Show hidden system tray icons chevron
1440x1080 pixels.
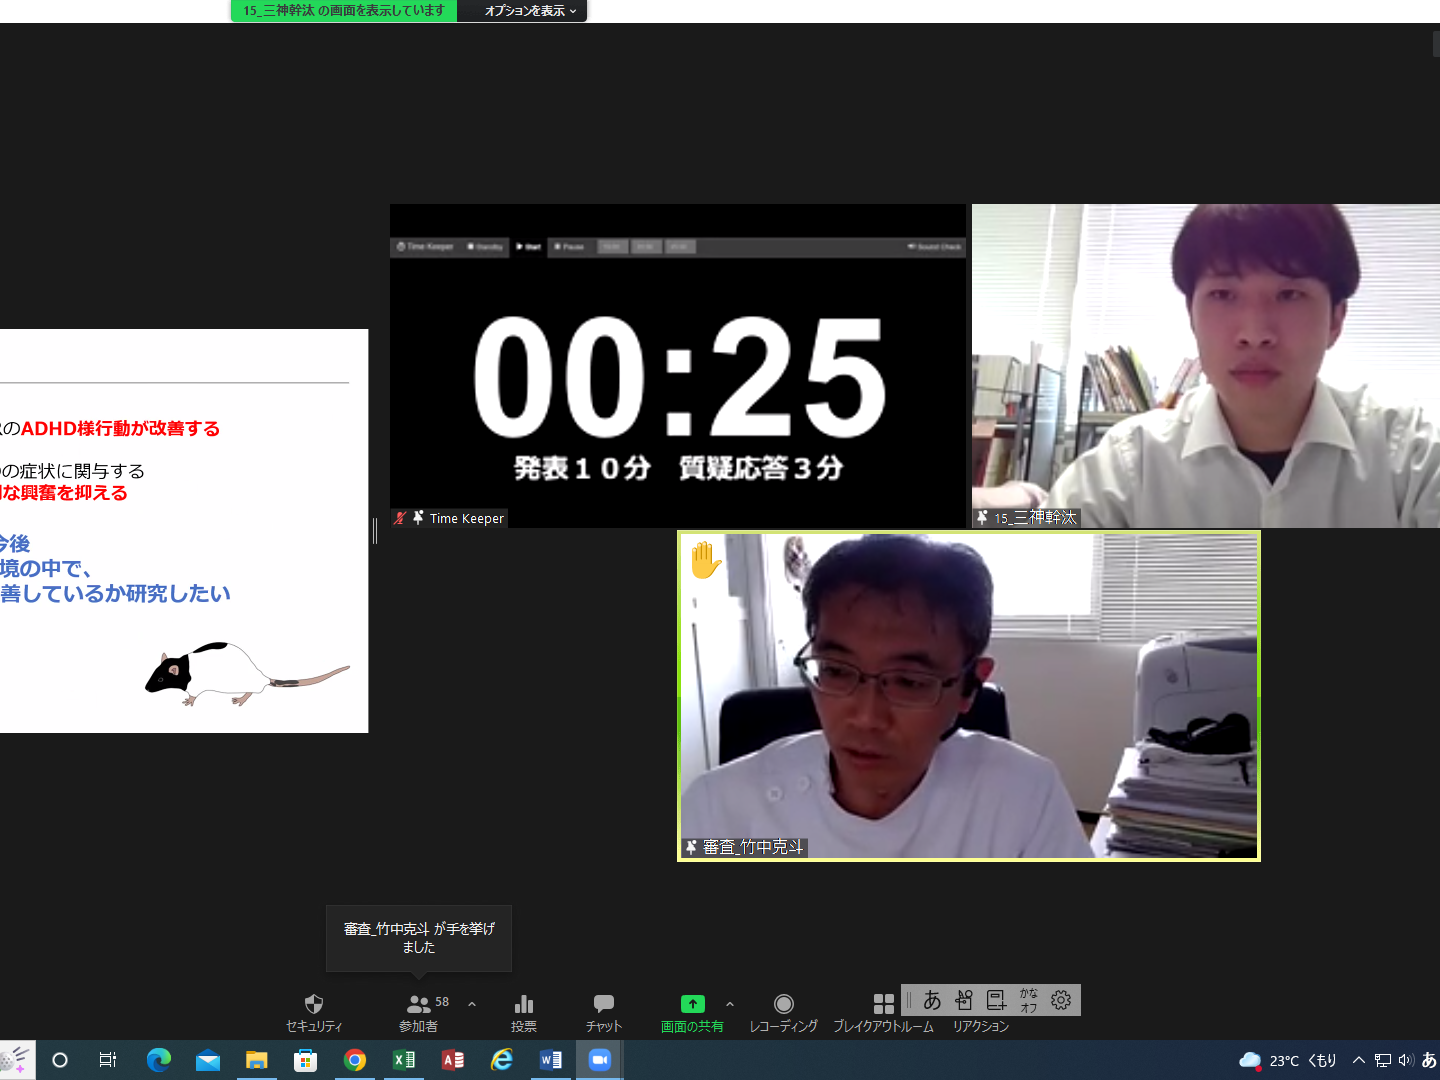click(1358, 1060)
